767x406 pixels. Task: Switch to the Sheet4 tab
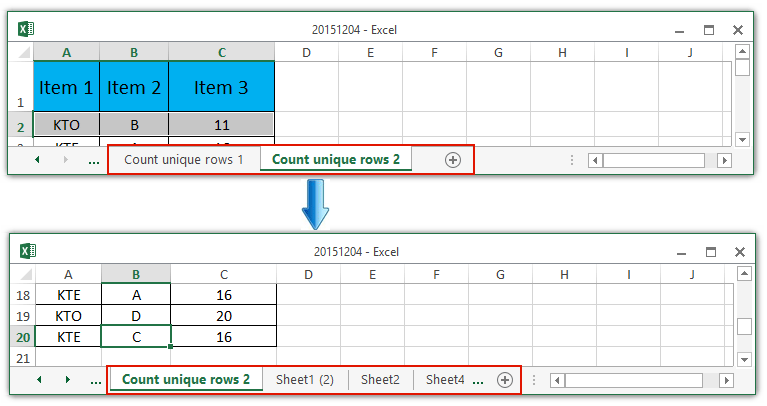[x=445, y=380]
